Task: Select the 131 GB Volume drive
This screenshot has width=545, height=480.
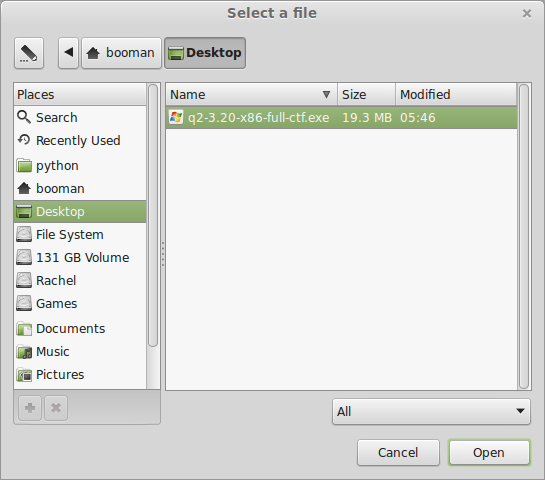Action: (x=80, y=258)
